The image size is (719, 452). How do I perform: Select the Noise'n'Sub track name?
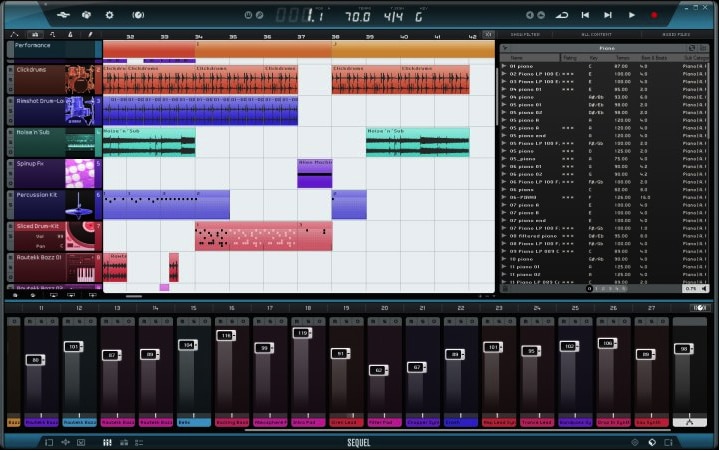[x=33, y=132]
